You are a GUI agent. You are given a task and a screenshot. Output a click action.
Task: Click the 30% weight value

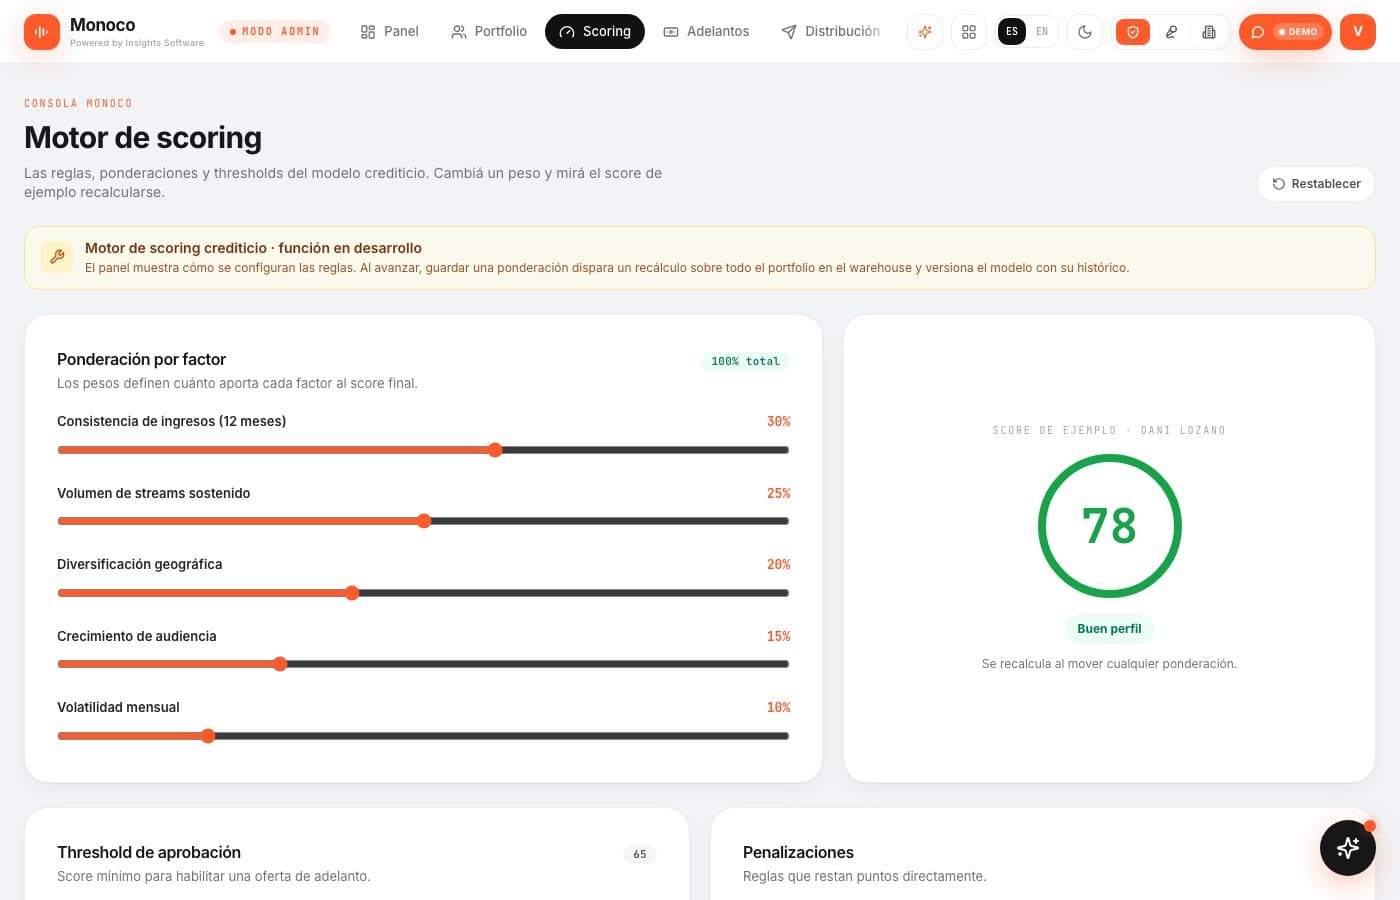779,422
